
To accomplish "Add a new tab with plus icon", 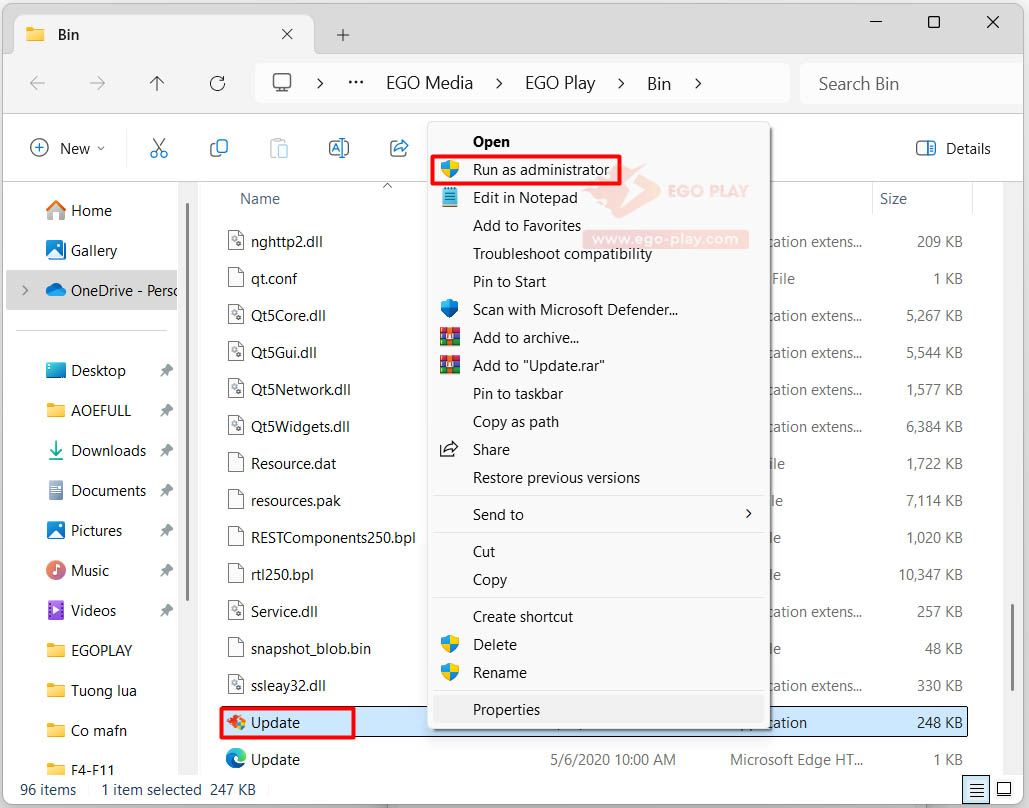I will click(343, 35).
